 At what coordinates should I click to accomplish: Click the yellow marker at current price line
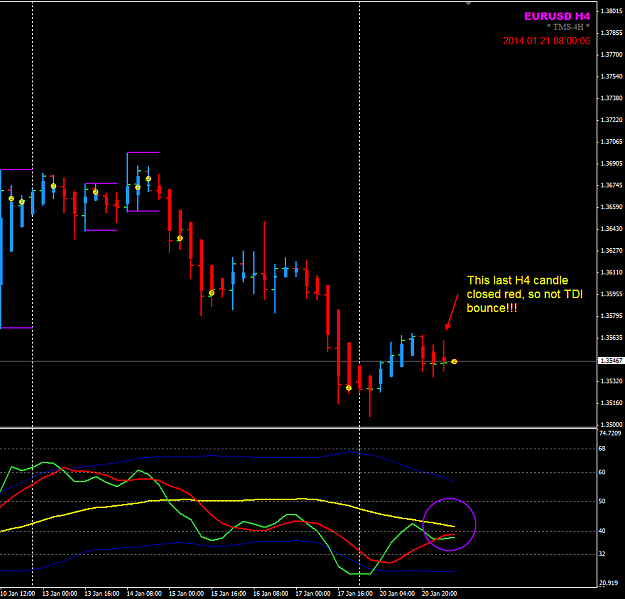point(454,361)
